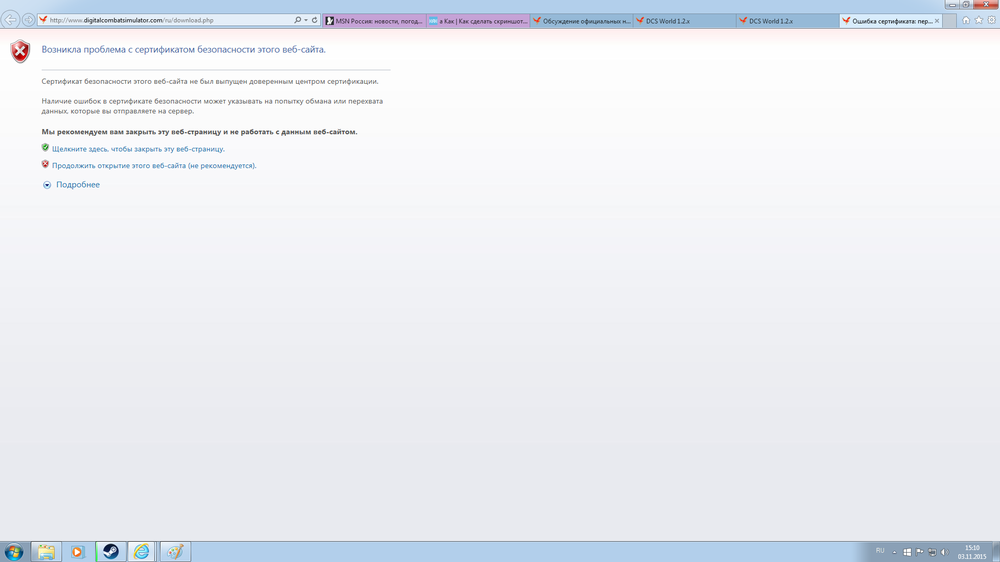Open Action Center flag tray icon
1000x562 pixels.
pos(920,552)
